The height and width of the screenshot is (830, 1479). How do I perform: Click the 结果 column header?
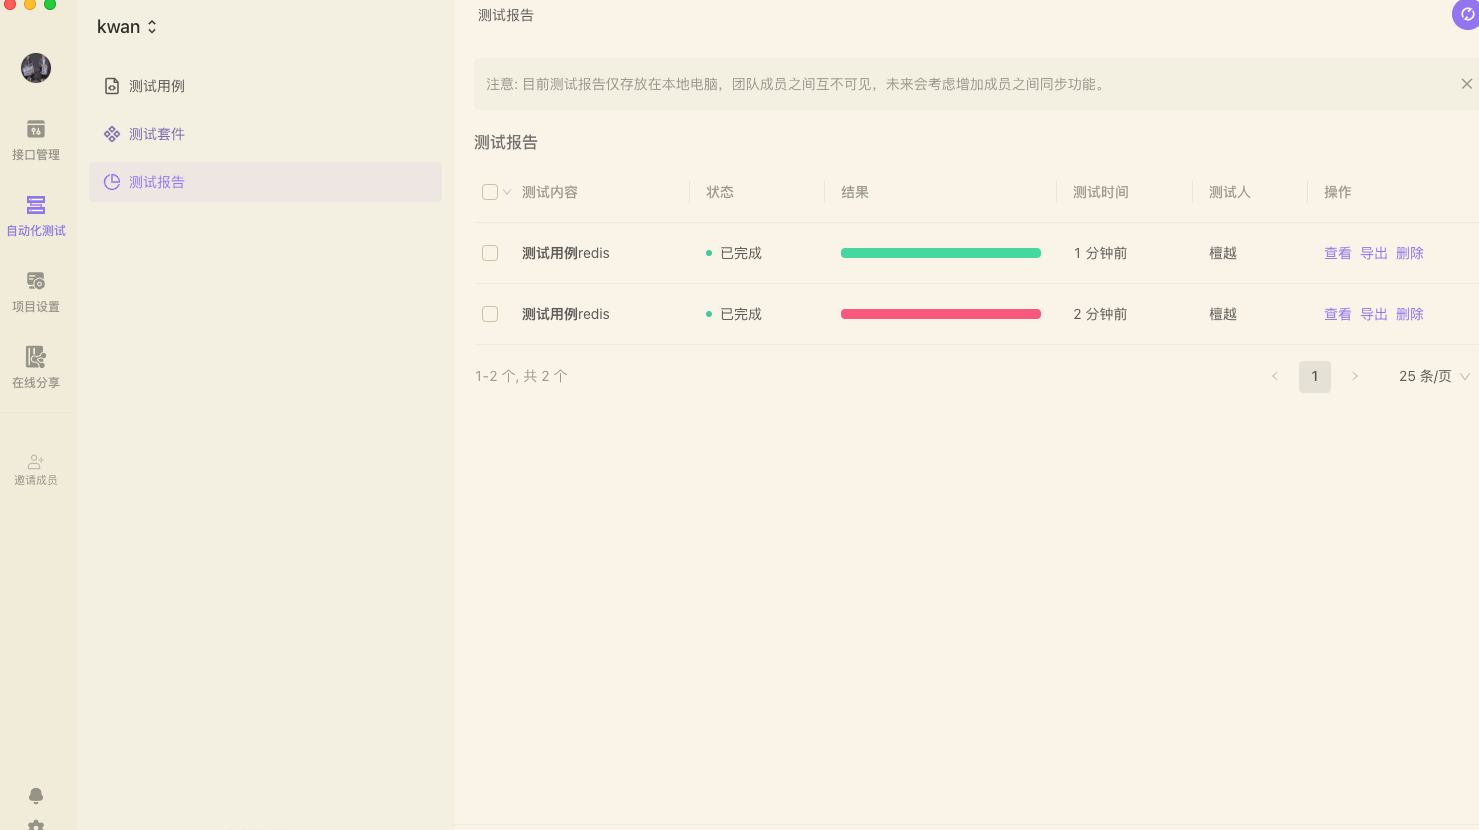tap(855, 192)
